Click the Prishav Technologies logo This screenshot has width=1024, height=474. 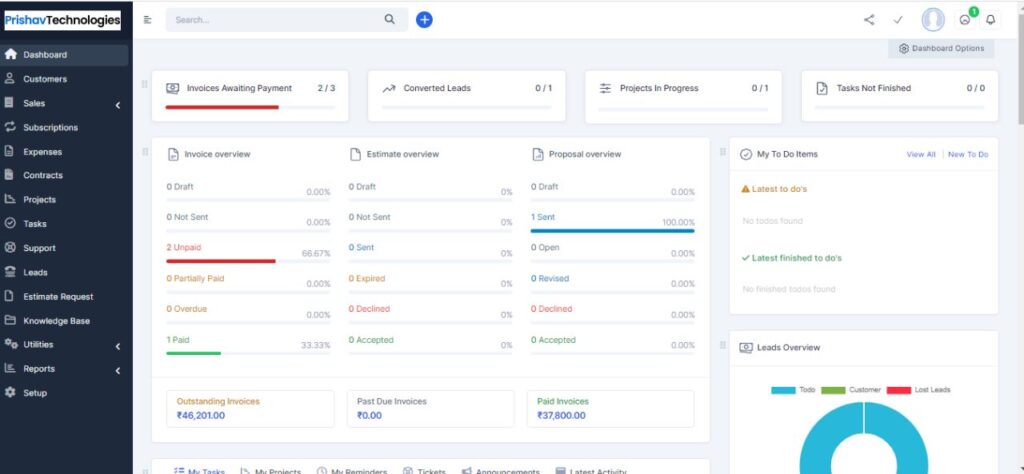[63, 20]
